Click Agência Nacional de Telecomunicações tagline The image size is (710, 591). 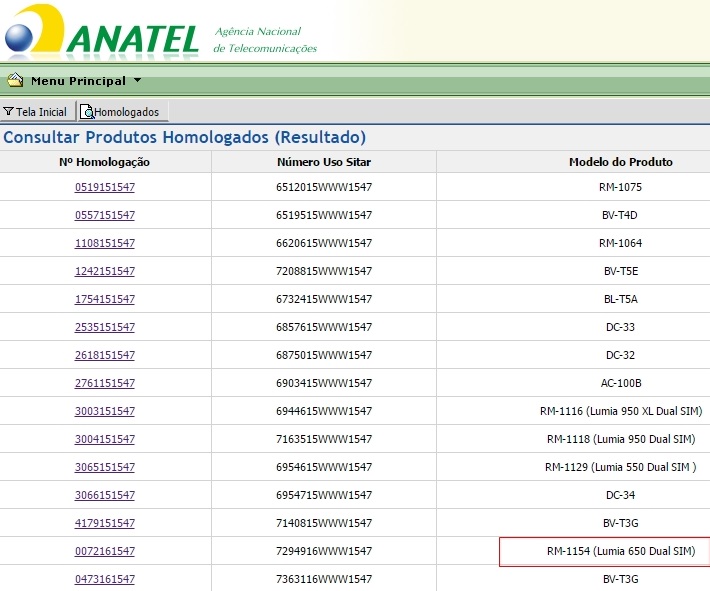pyautogui.click(x=265, y=40)
